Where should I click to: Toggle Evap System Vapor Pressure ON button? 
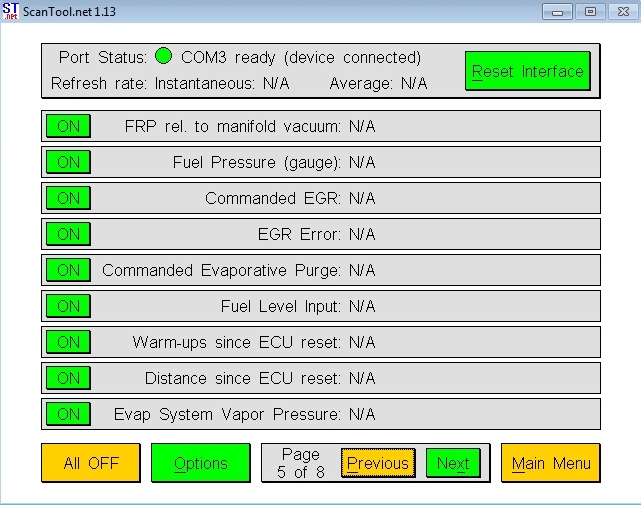[68, 414]
